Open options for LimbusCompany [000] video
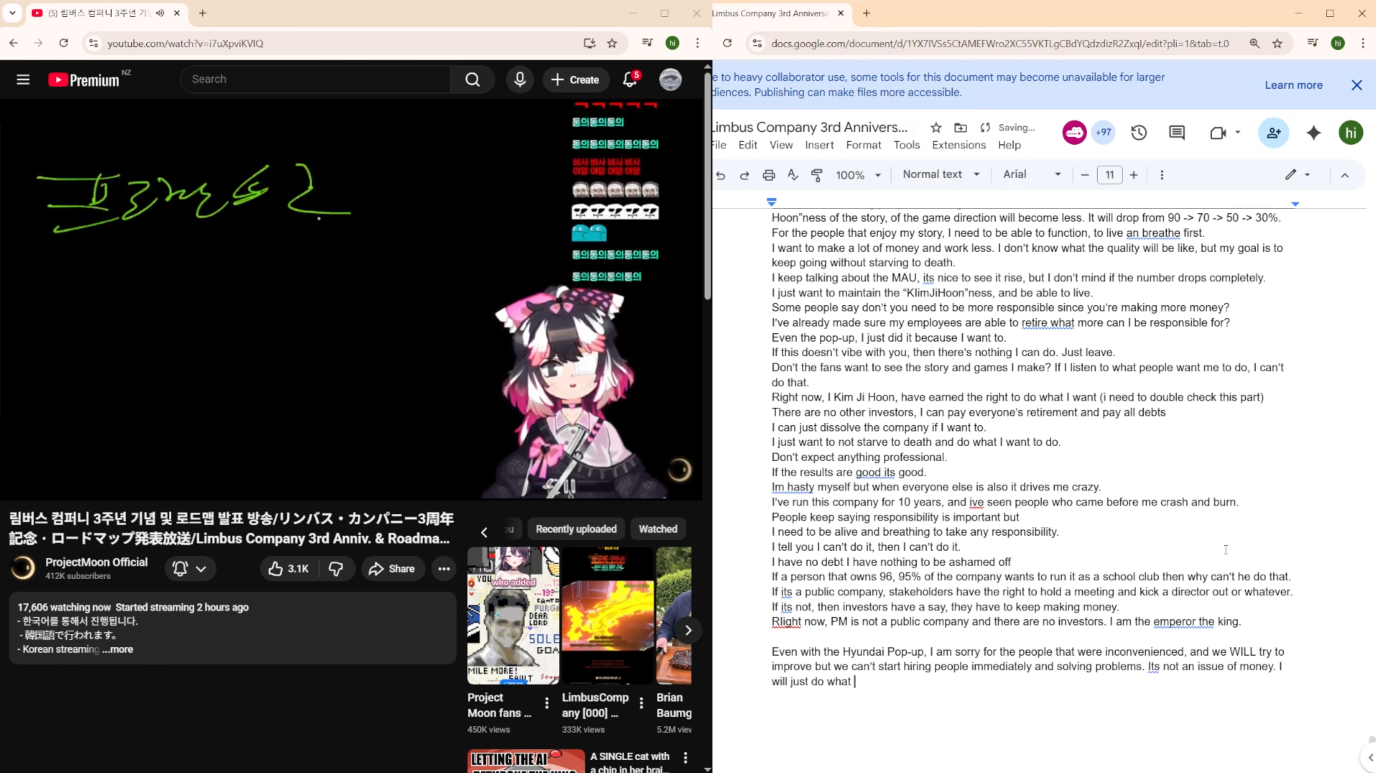The width and height of the screenshot is (1376, 773). tap(642, 704)
